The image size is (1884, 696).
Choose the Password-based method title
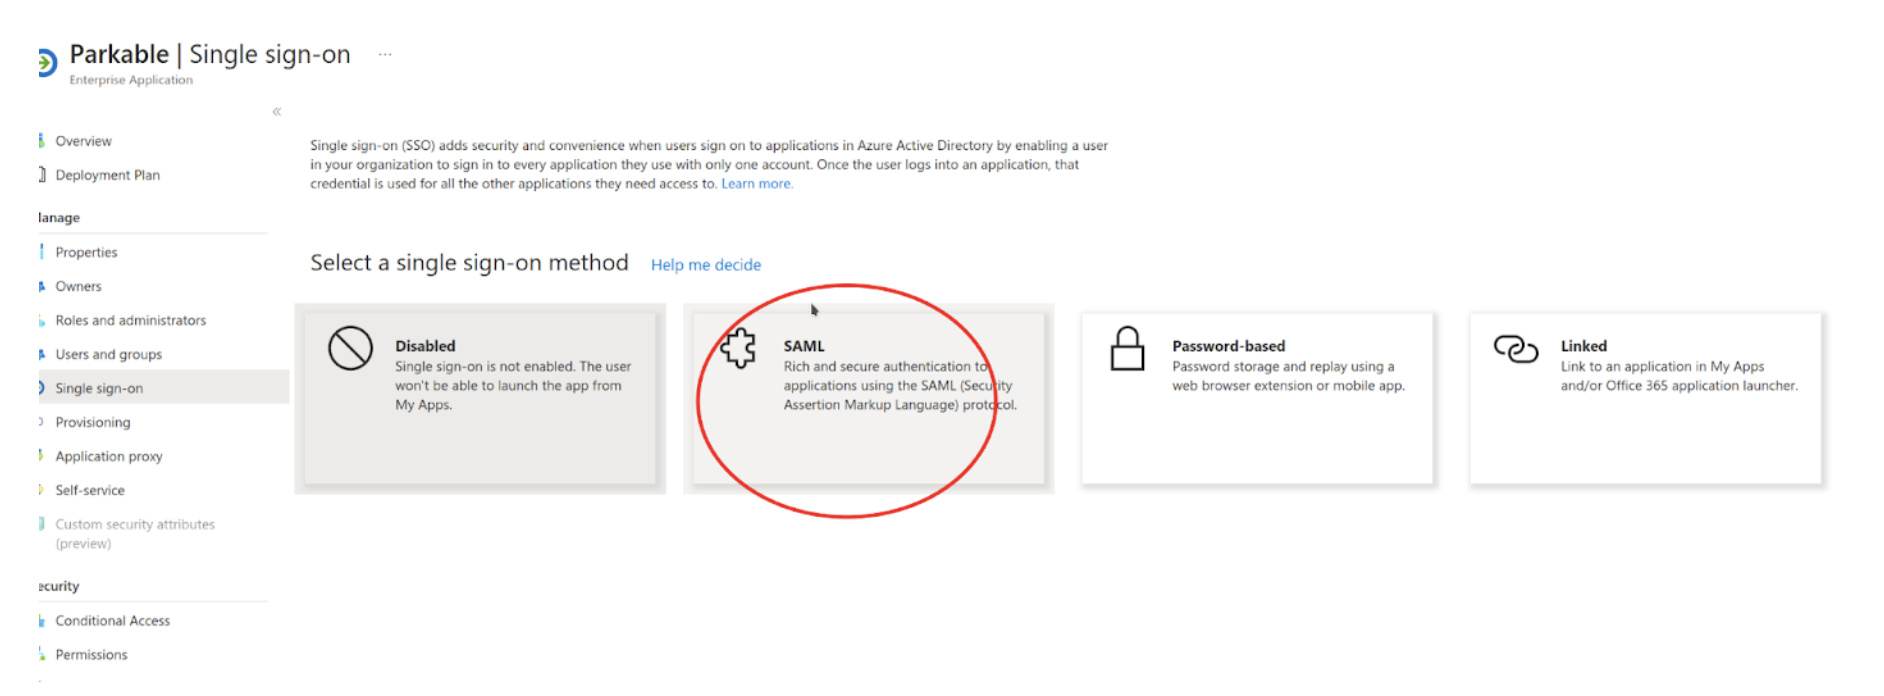coord(1228,345)
